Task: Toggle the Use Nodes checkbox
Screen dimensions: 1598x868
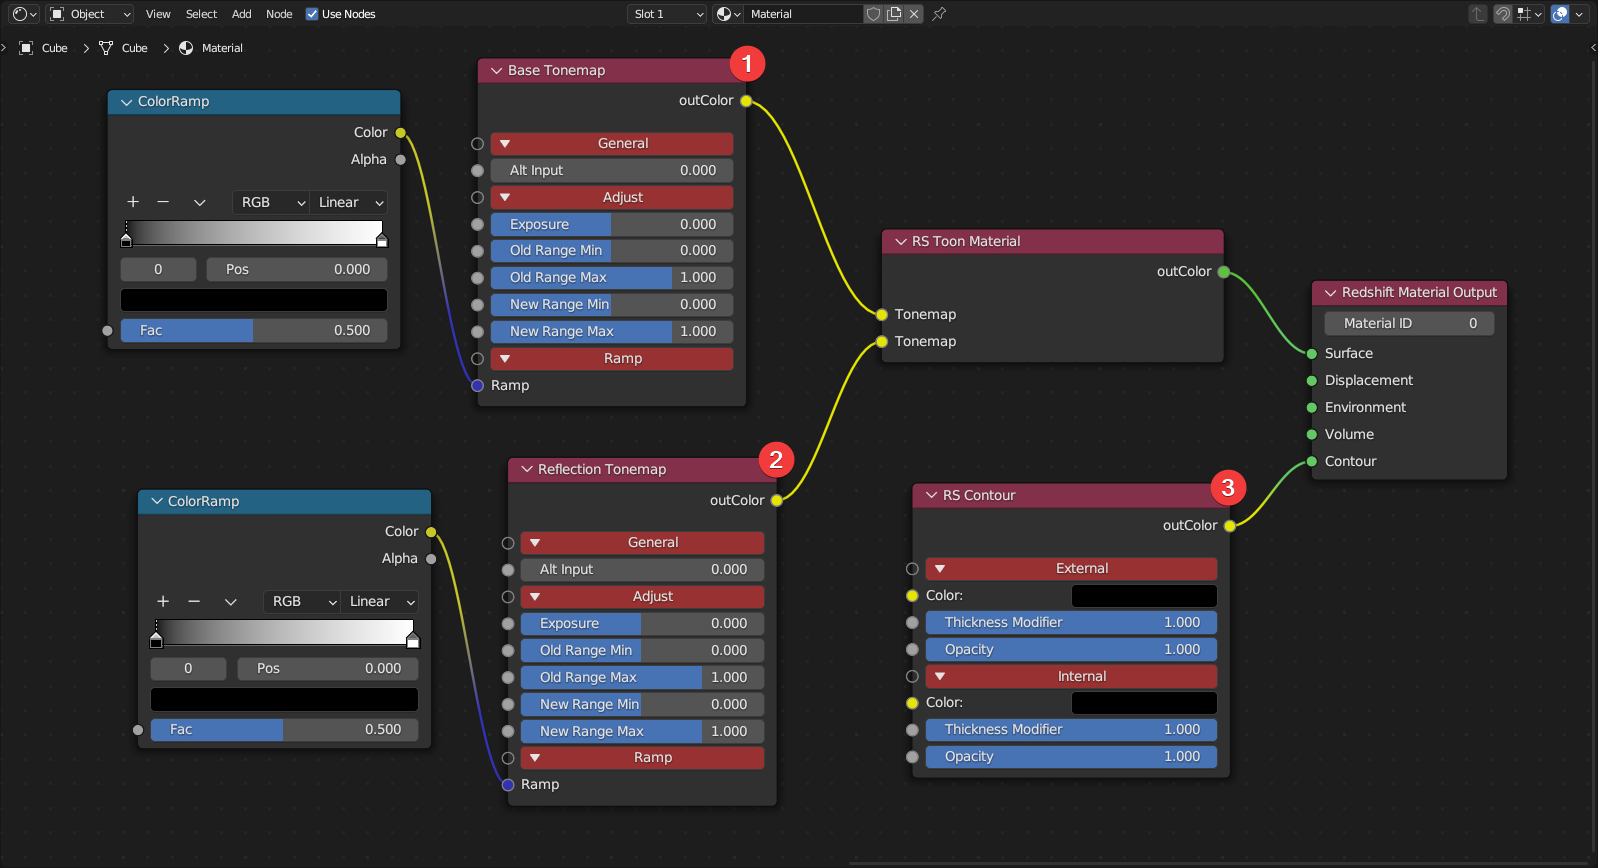Action: [x=312, y=14]
